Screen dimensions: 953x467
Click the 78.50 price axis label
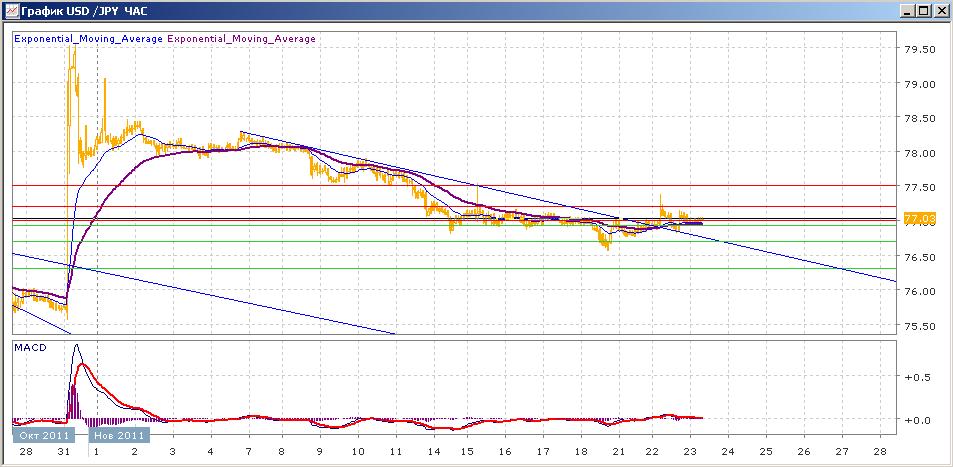[920, 119]
